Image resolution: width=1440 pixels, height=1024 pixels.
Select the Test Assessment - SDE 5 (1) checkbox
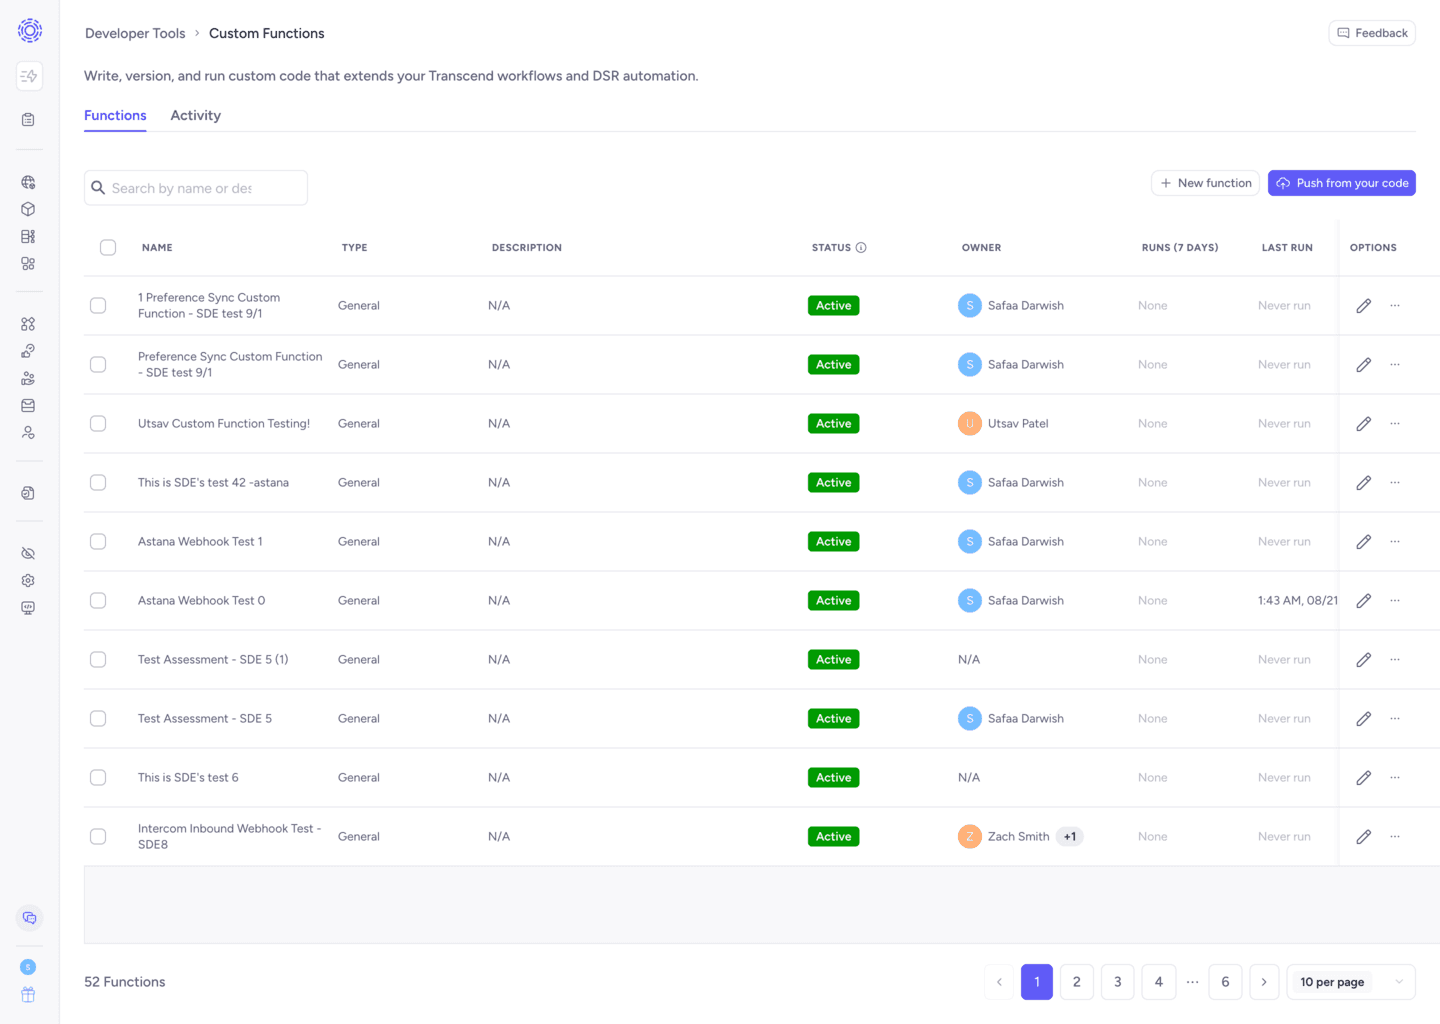[98, 660]
